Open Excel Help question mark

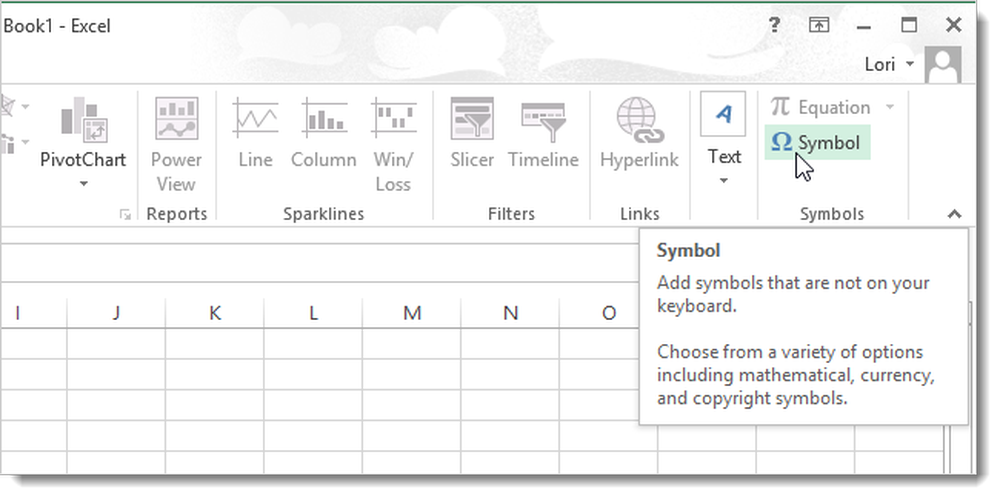click(x=774, y=25)
